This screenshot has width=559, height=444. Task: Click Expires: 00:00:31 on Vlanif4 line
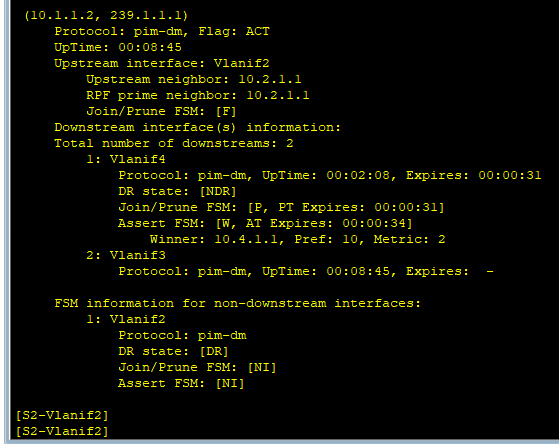click(474, 175)
